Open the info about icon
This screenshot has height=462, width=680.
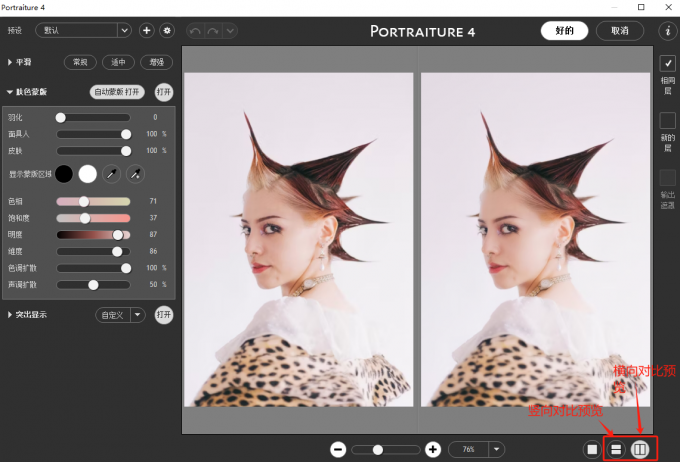pos(668,30)
